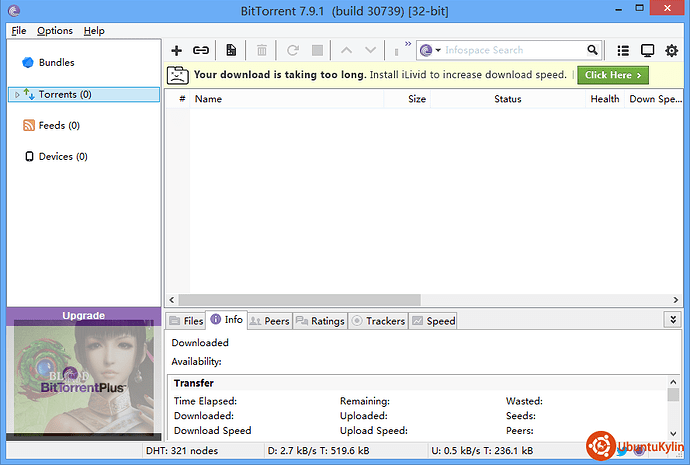This screenshot has height=465, width=690.
Task: Open Preferences gear icon
Action: pyautogui.click(x=672, y=51)
